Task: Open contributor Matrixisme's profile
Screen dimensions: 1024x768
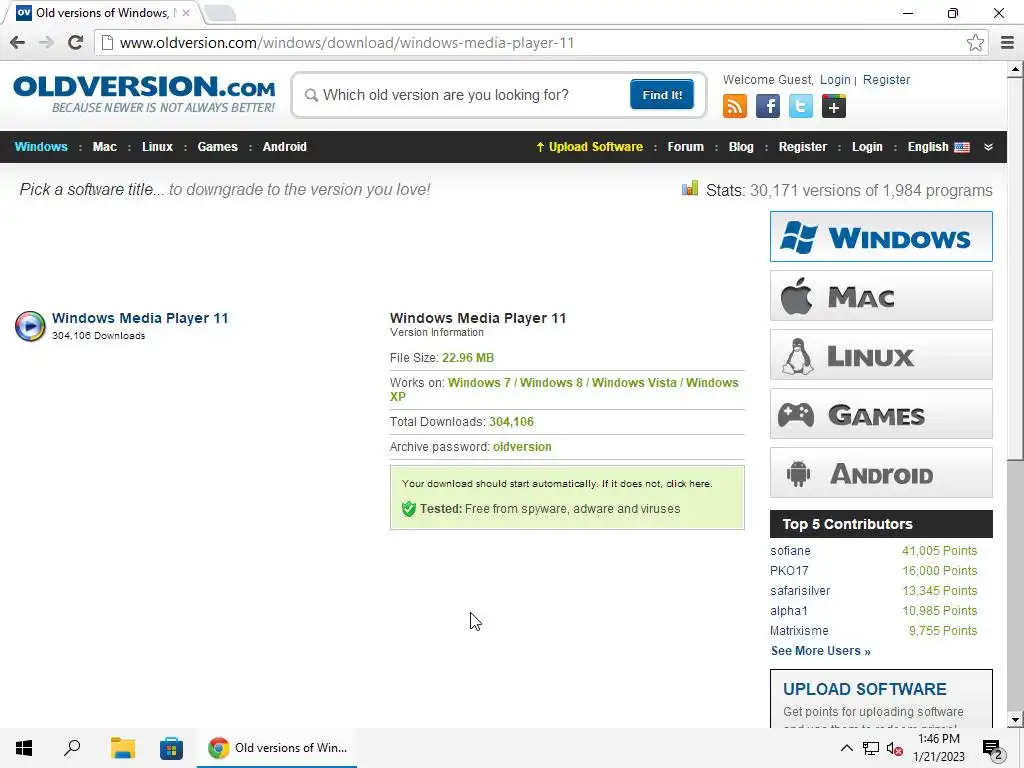Action: tap(799, 631)
